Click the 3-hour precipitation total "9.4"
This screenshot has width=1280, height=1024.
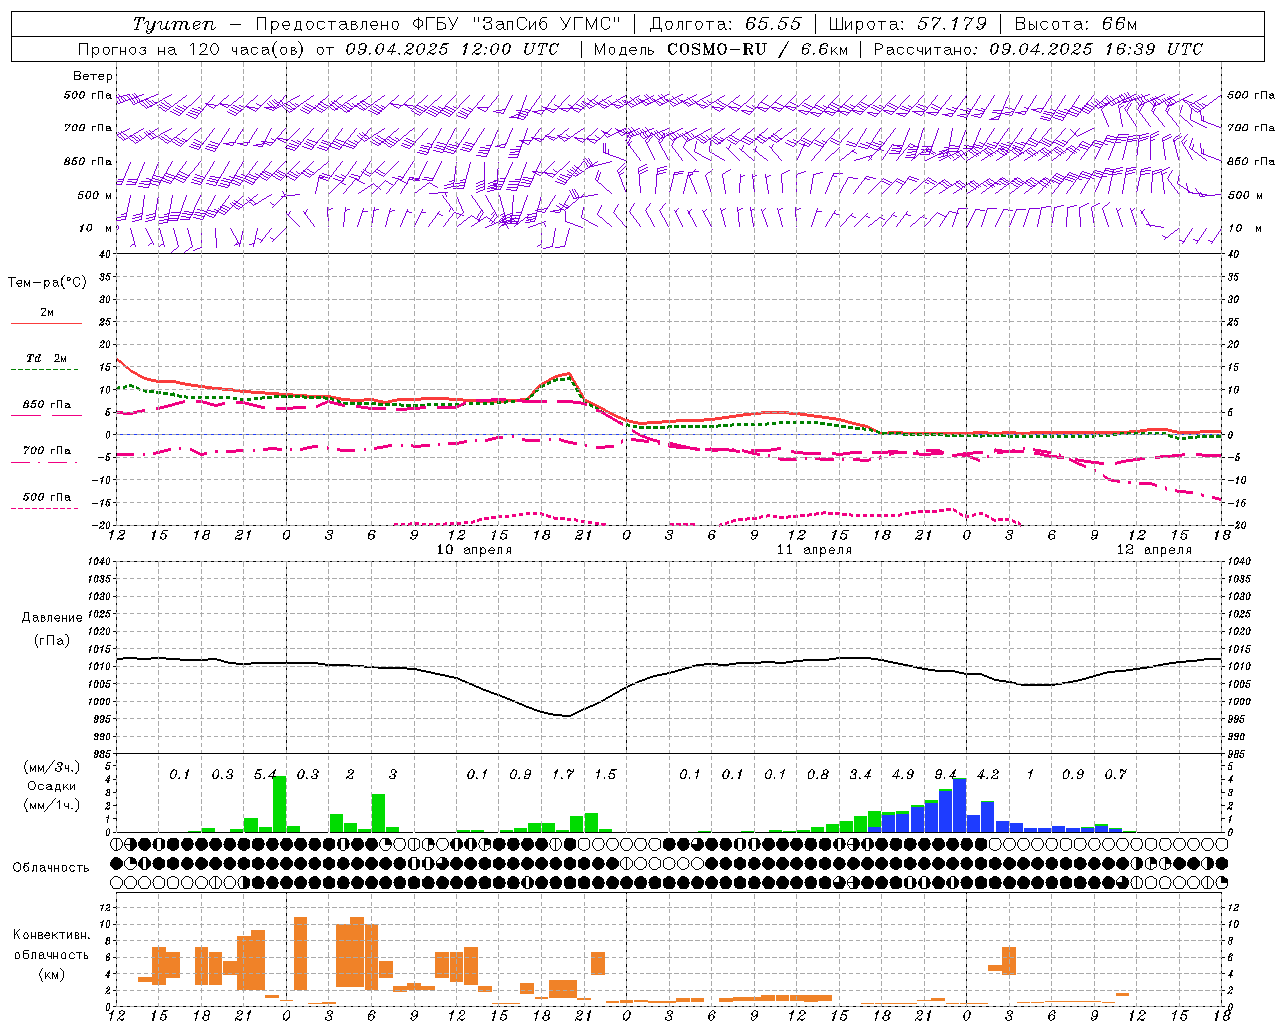[945, 774]
